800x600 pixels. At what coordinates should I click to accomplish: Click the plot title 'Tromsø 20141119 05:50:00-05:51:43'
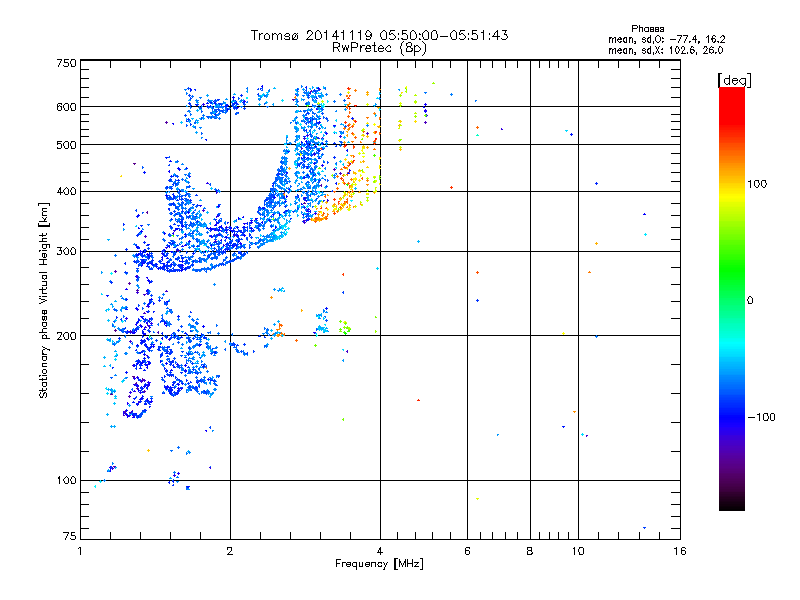point(379,35)
